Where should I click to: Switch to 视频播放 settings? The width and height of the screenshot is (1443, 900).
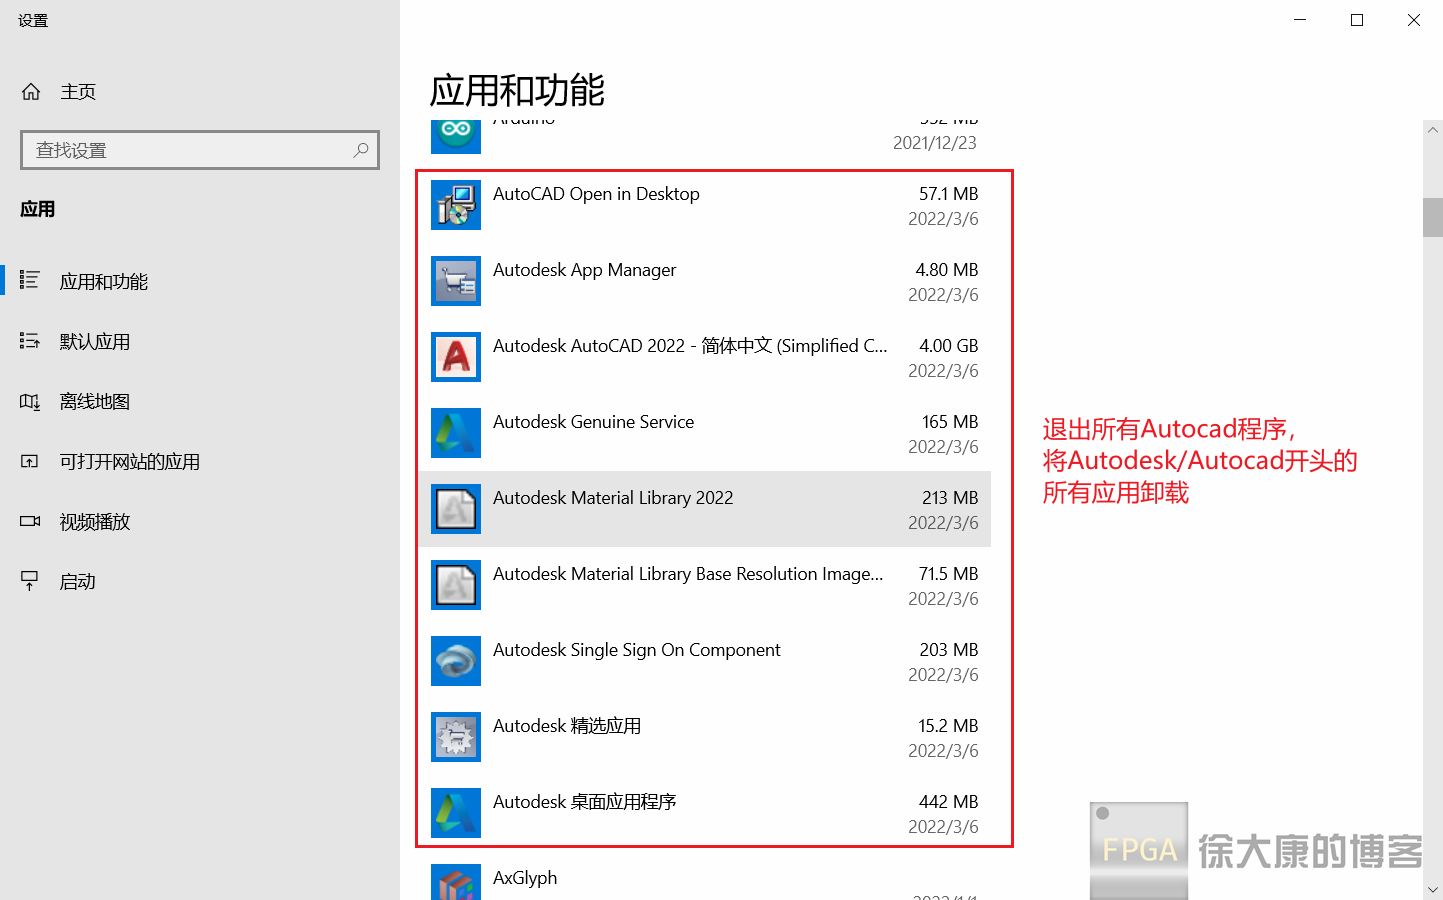point(200,521)
